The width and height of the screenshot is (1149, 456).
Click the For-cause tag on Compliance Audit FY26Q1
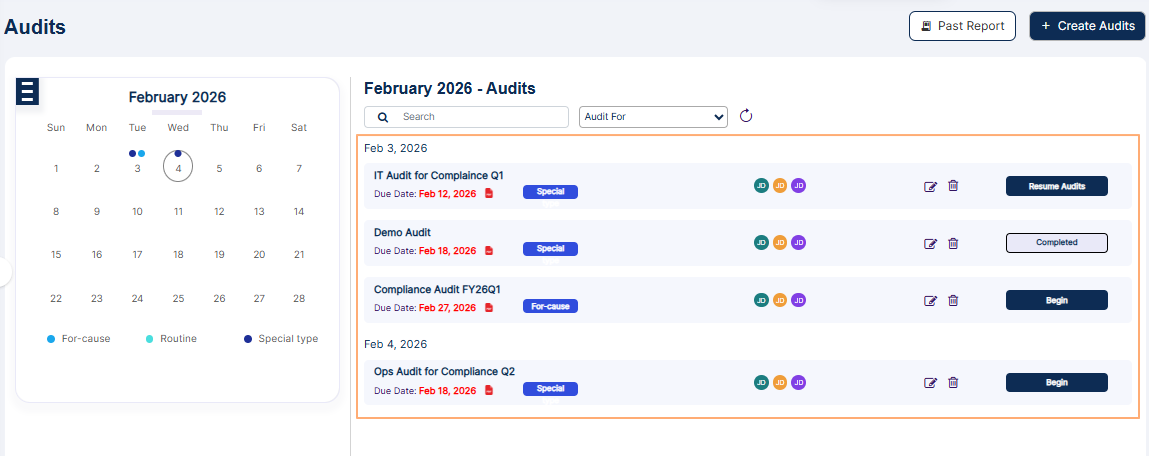[x=550, y=306]
